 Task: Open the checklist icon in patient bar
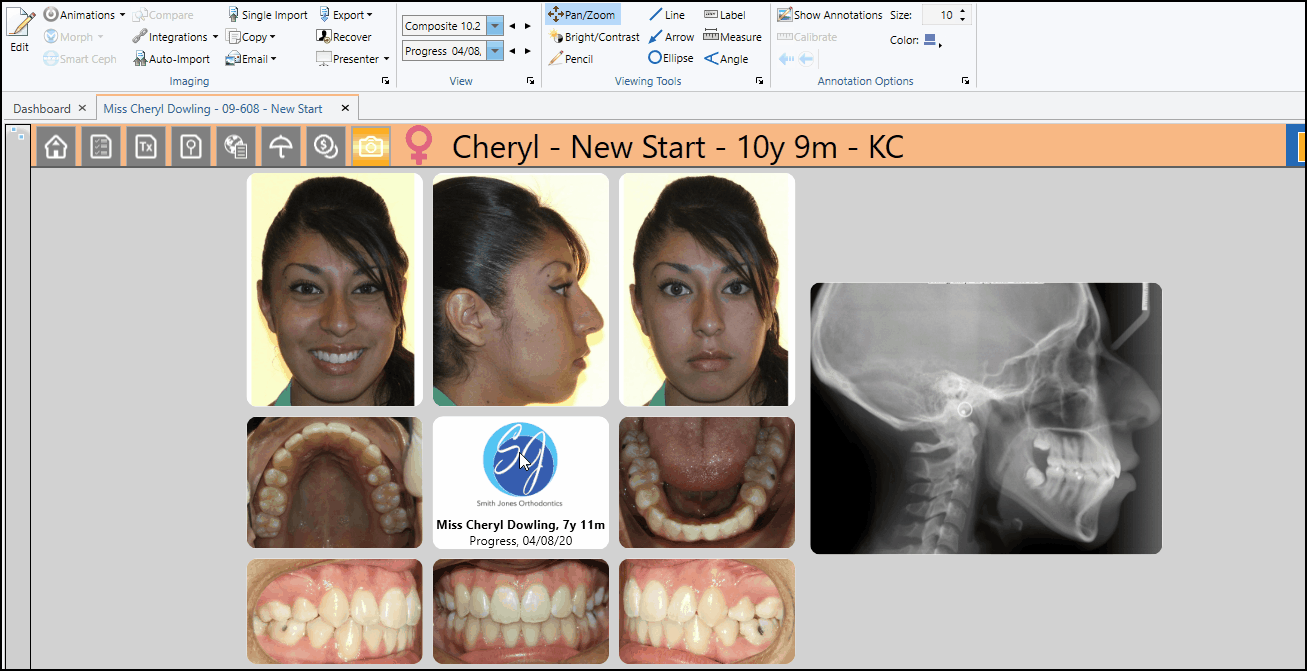tap(101, 147)
